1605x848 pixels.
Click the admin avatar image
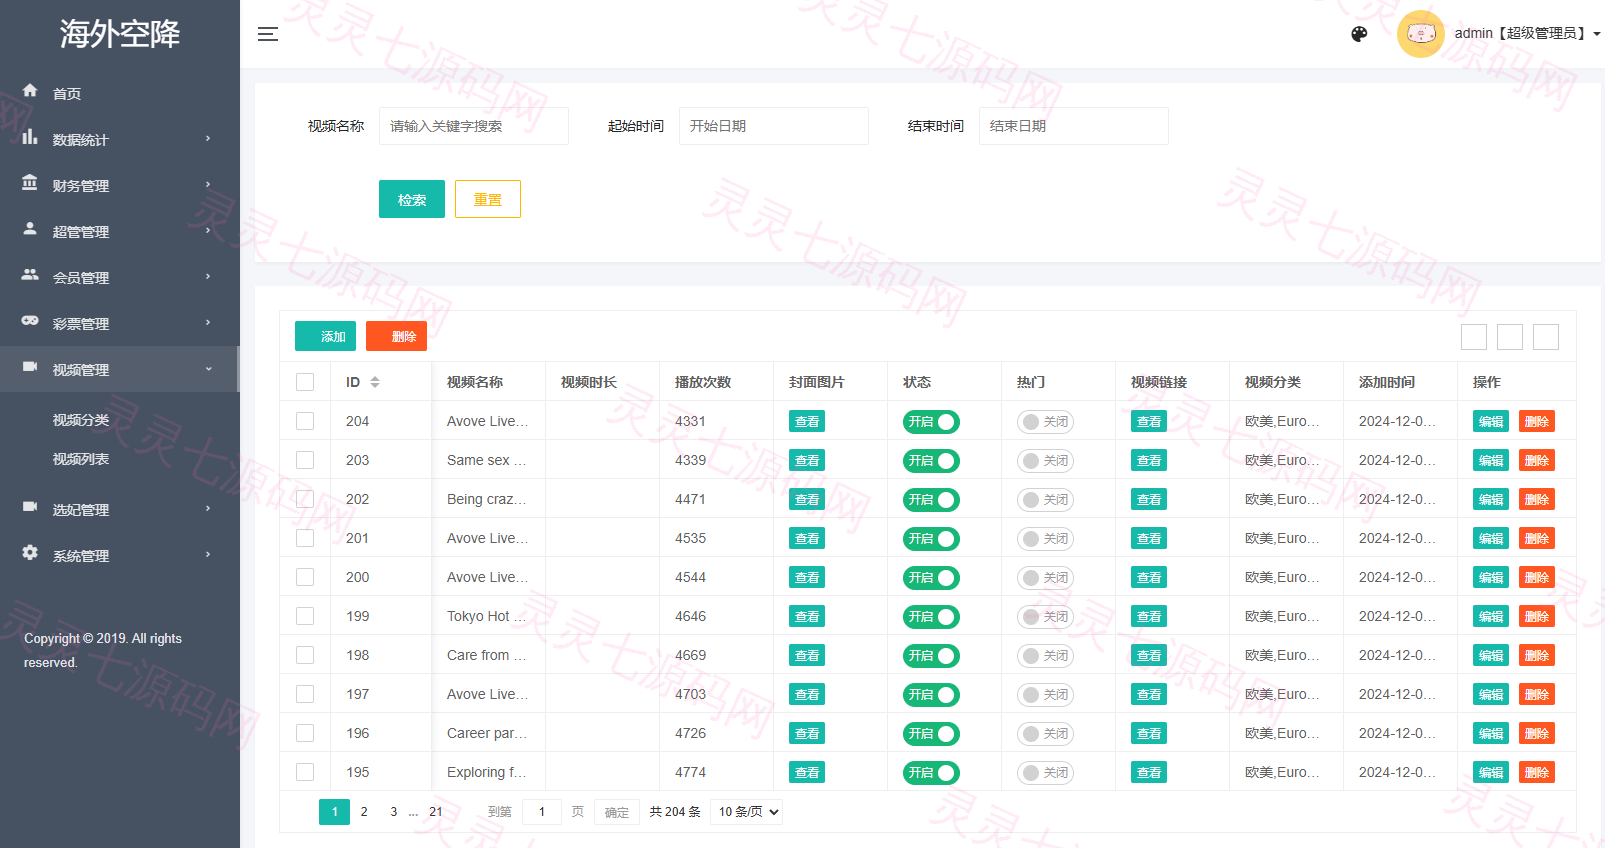(1420, 34)
